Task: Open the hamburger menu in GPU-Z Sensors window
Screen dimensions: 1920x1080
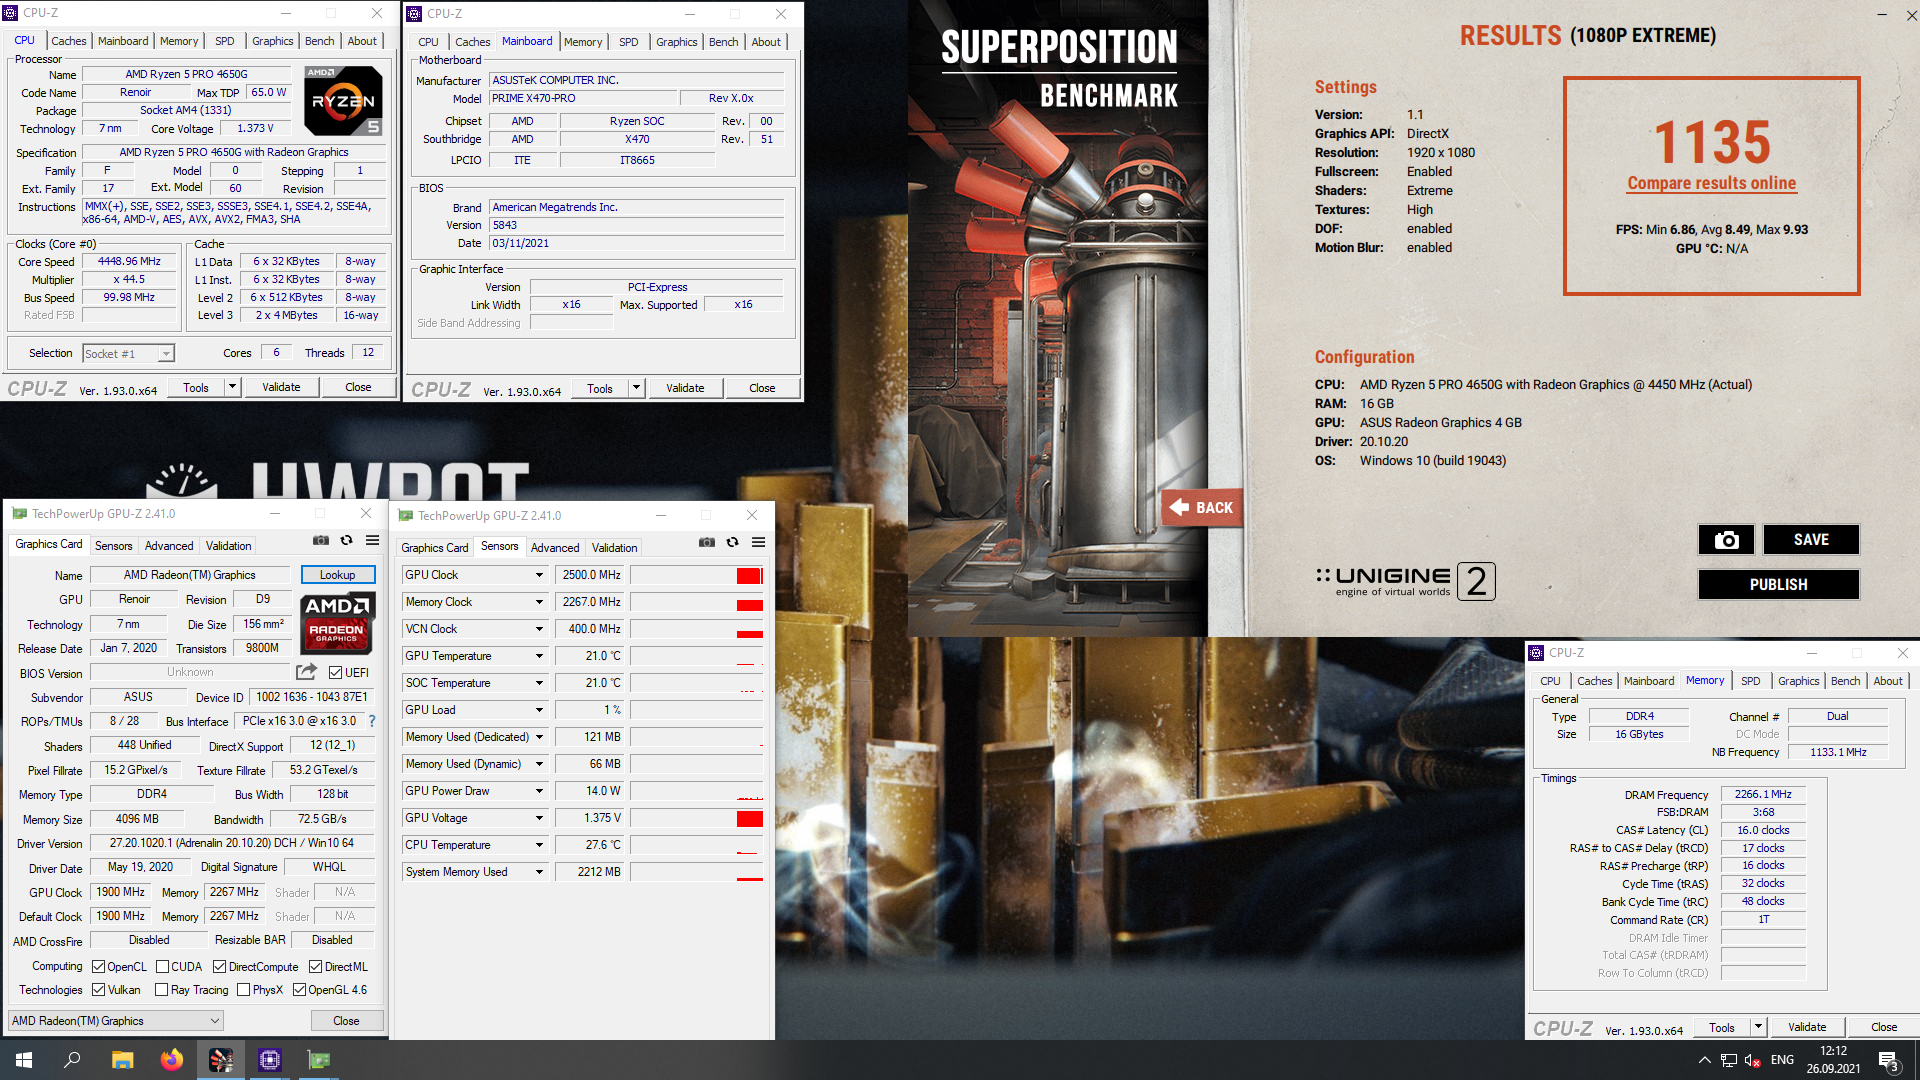Action: pos(758,542)
